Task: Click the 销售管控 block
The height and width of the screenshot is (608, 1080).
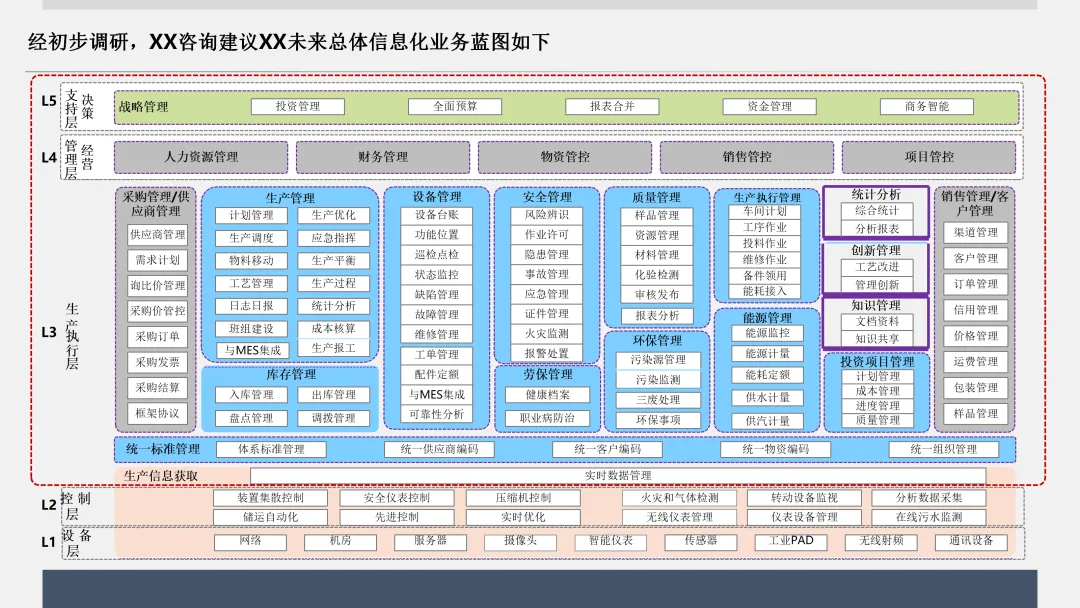Action: coord(747,157)
